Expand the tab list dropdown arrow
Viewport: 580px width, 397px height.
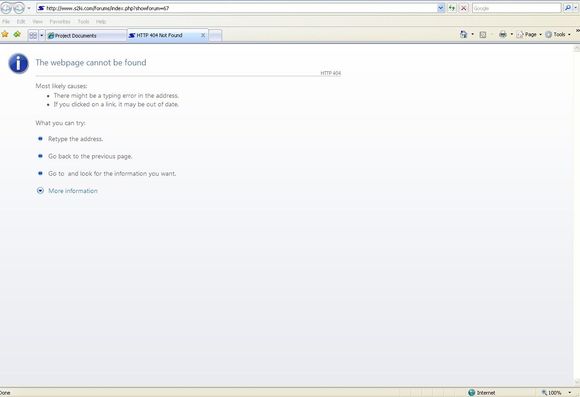(41, 36)
